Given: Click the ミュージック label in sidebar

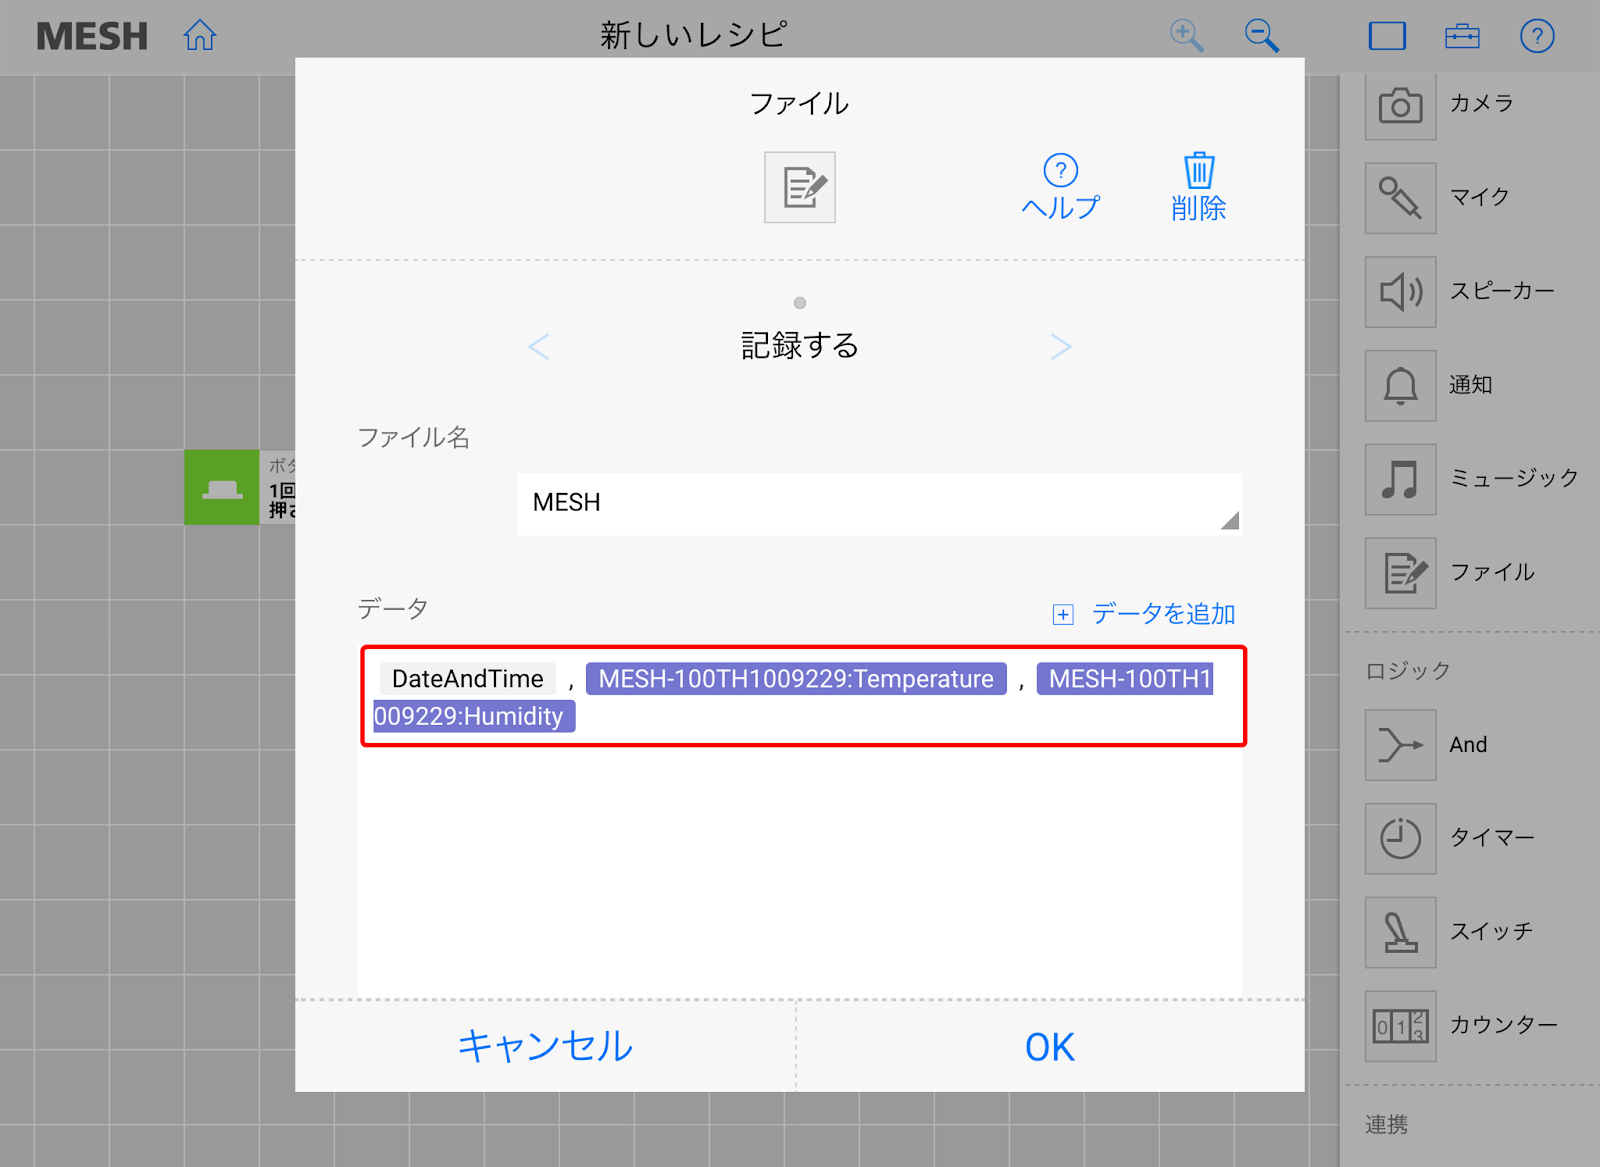Looking at the screenshot, I should pos(1514,478).
